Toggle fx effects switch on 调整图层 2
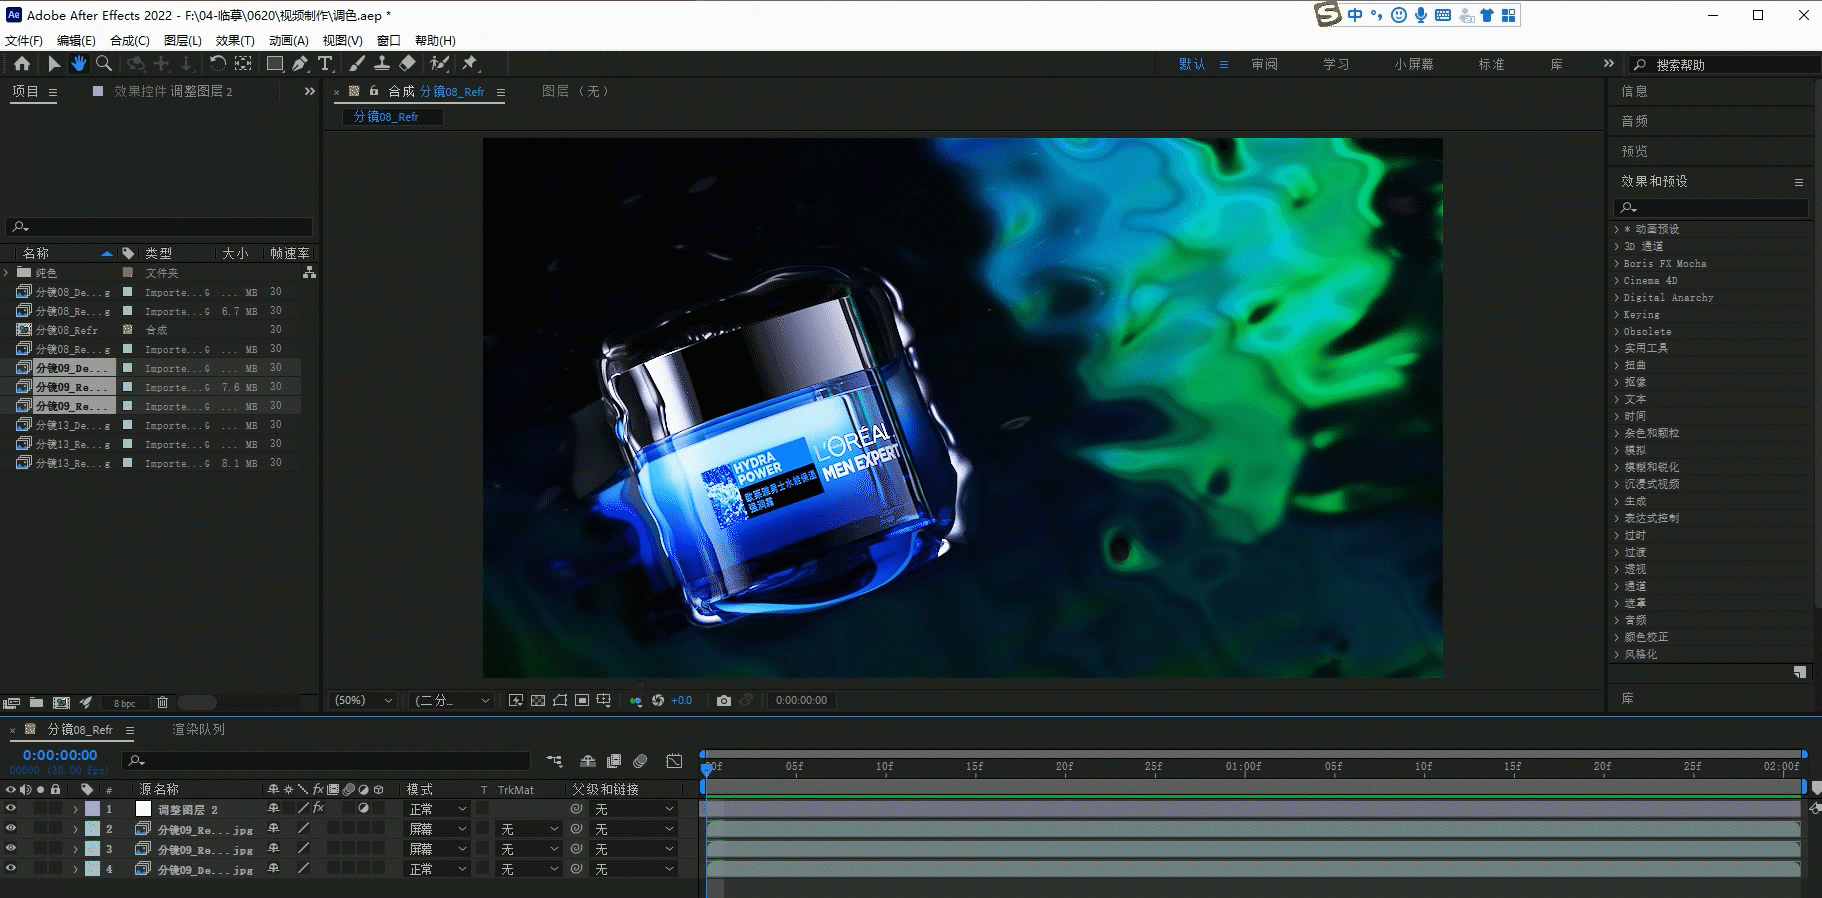The image size is (1822, 898). click(x=318, y=808)
